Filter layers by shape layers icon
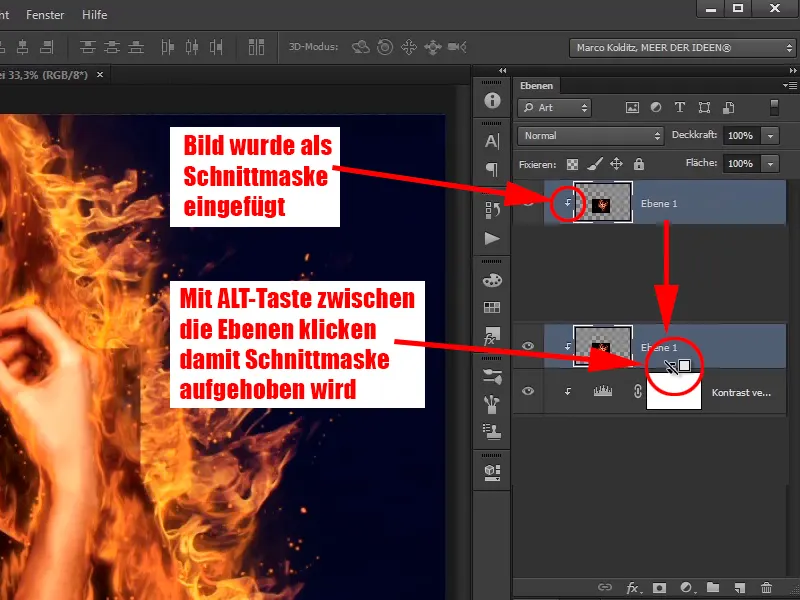Viewport: 800px width, 600px height. (704, 107)
